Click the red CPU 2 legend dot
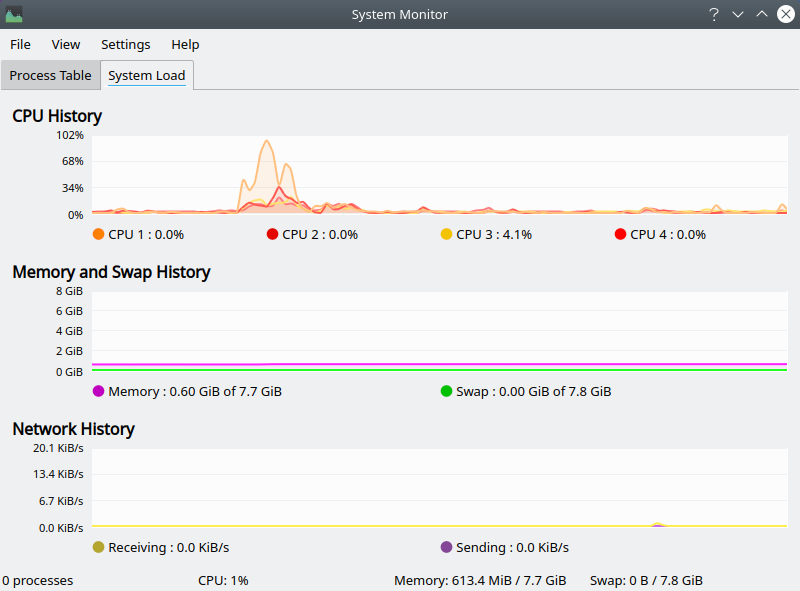This screenshot has width=800, height=591. 272,234
